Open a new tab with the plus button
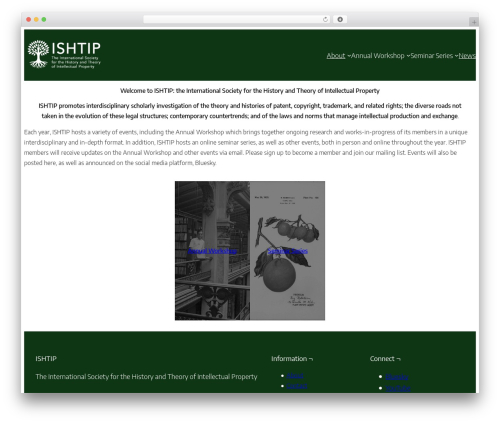The image size is (500, 423). click(474, 22)
